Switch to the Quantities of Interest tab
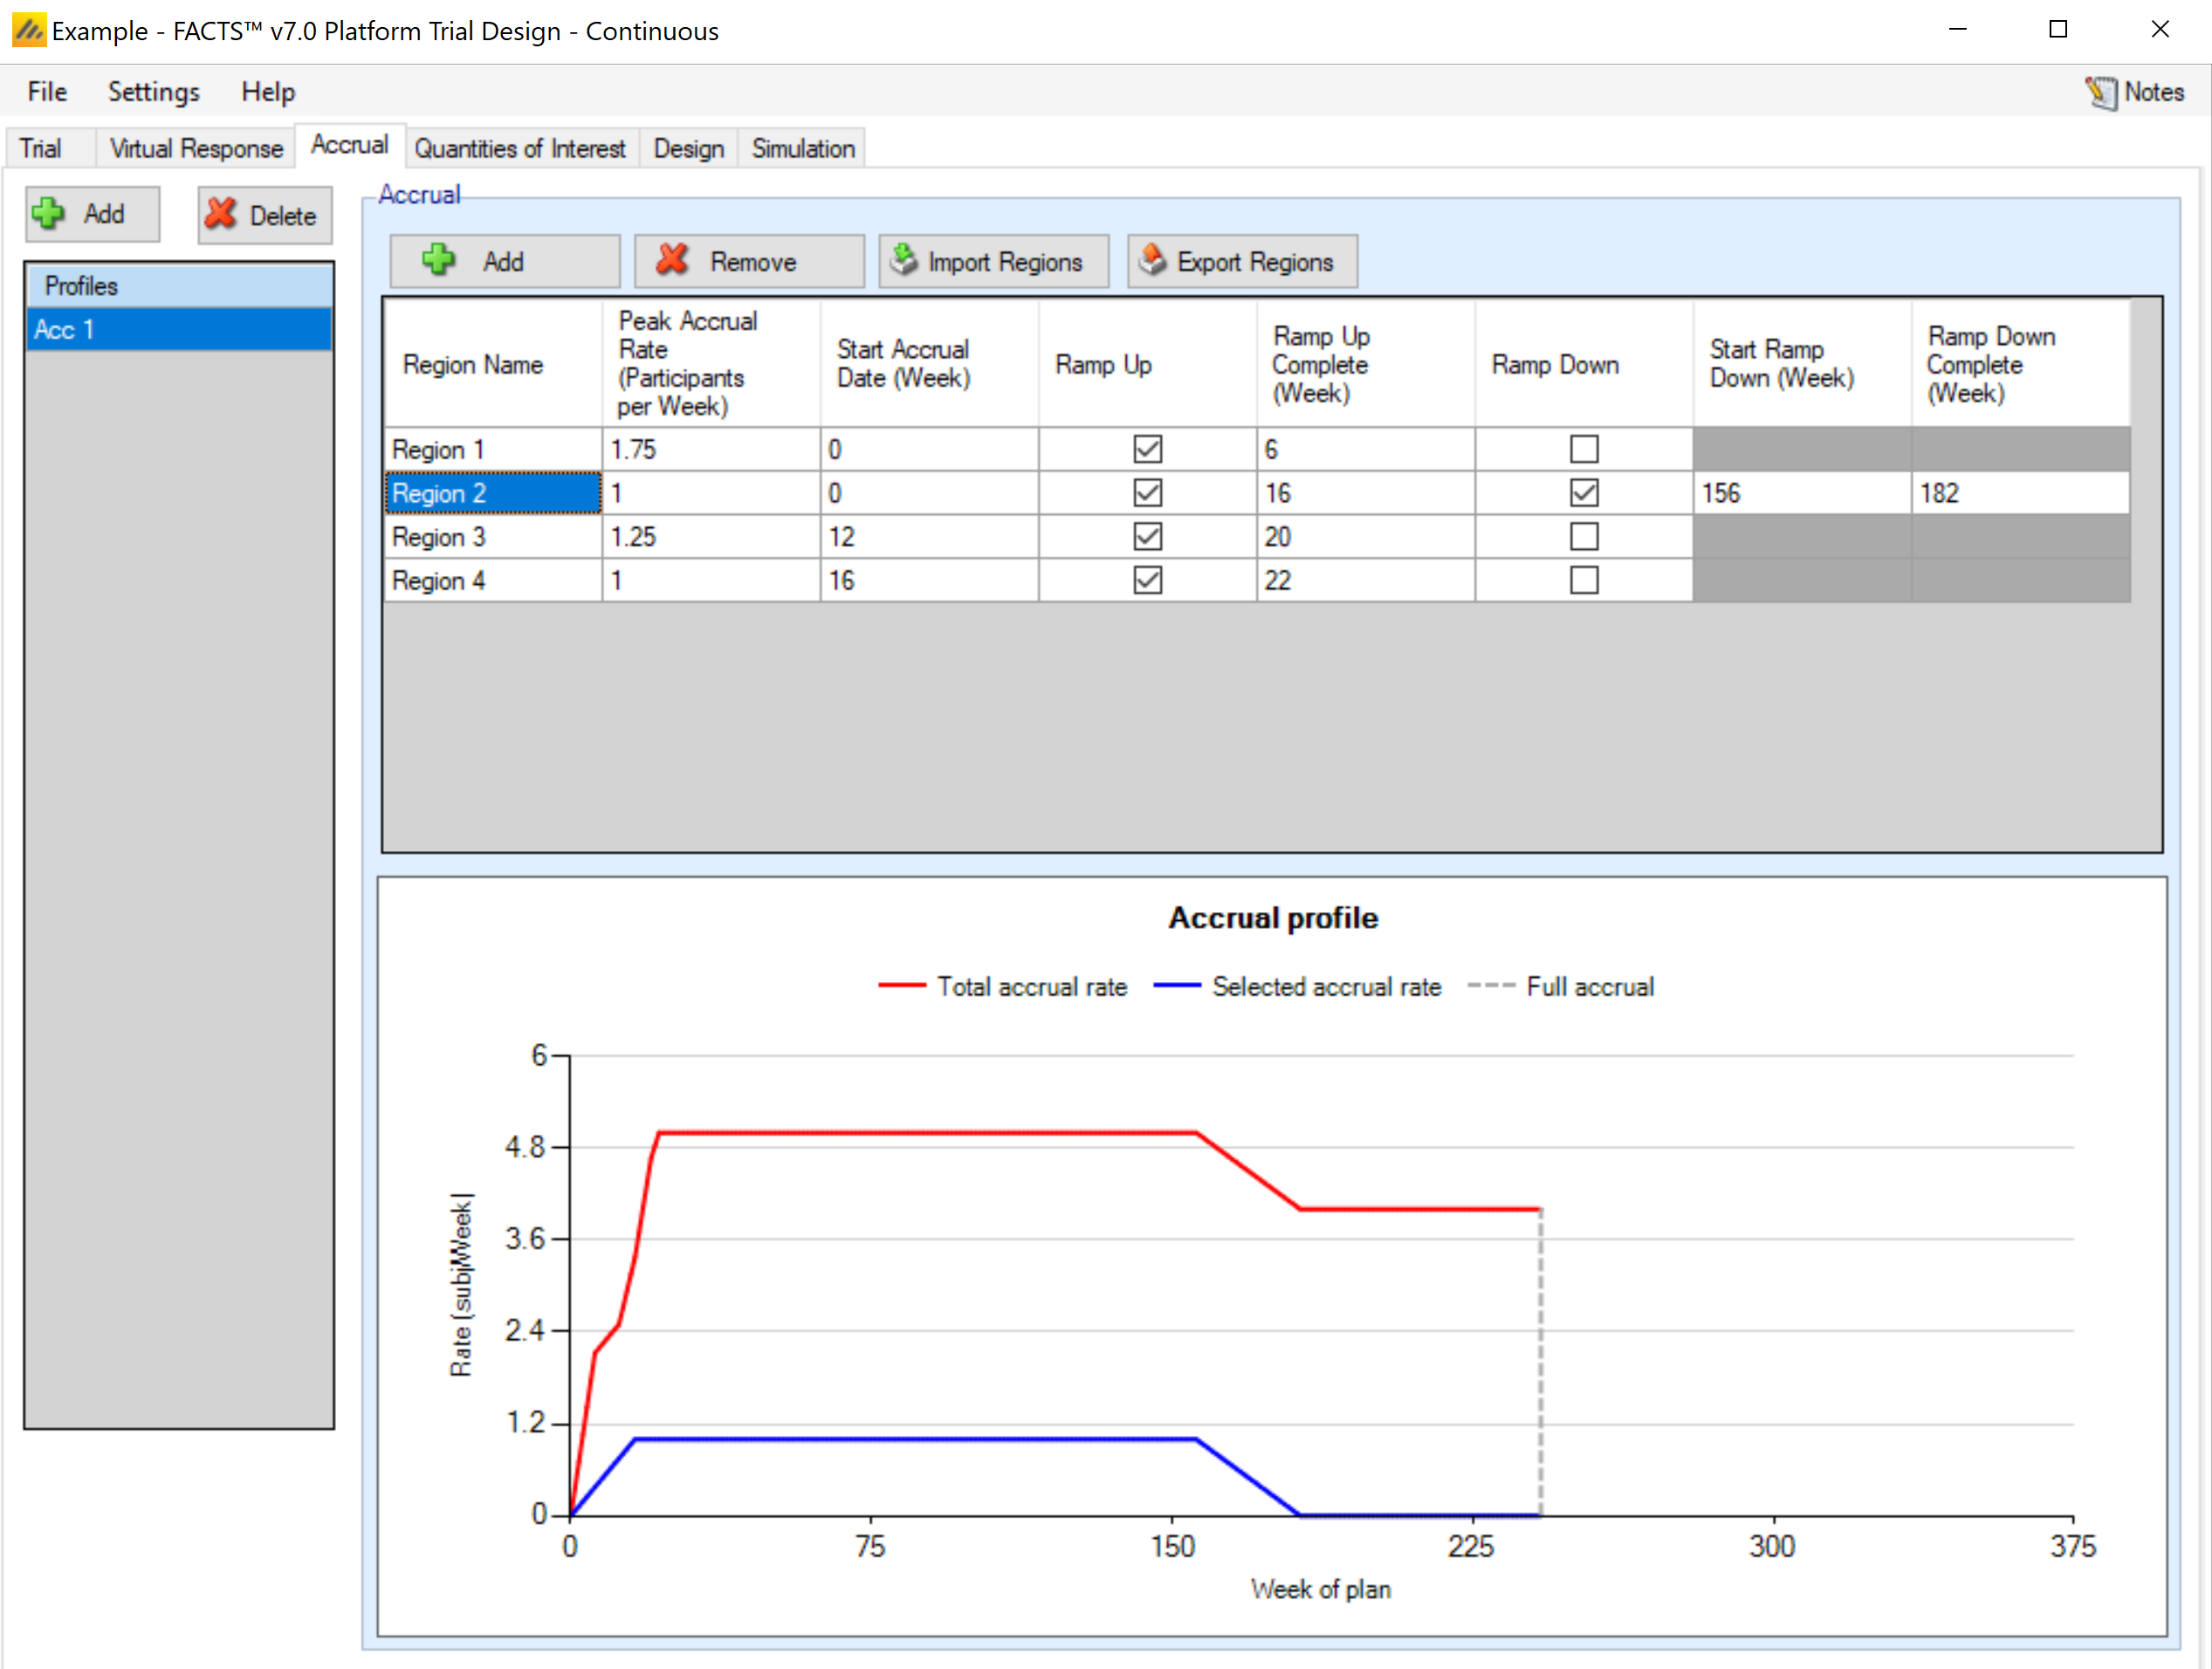 coord(519,149)
